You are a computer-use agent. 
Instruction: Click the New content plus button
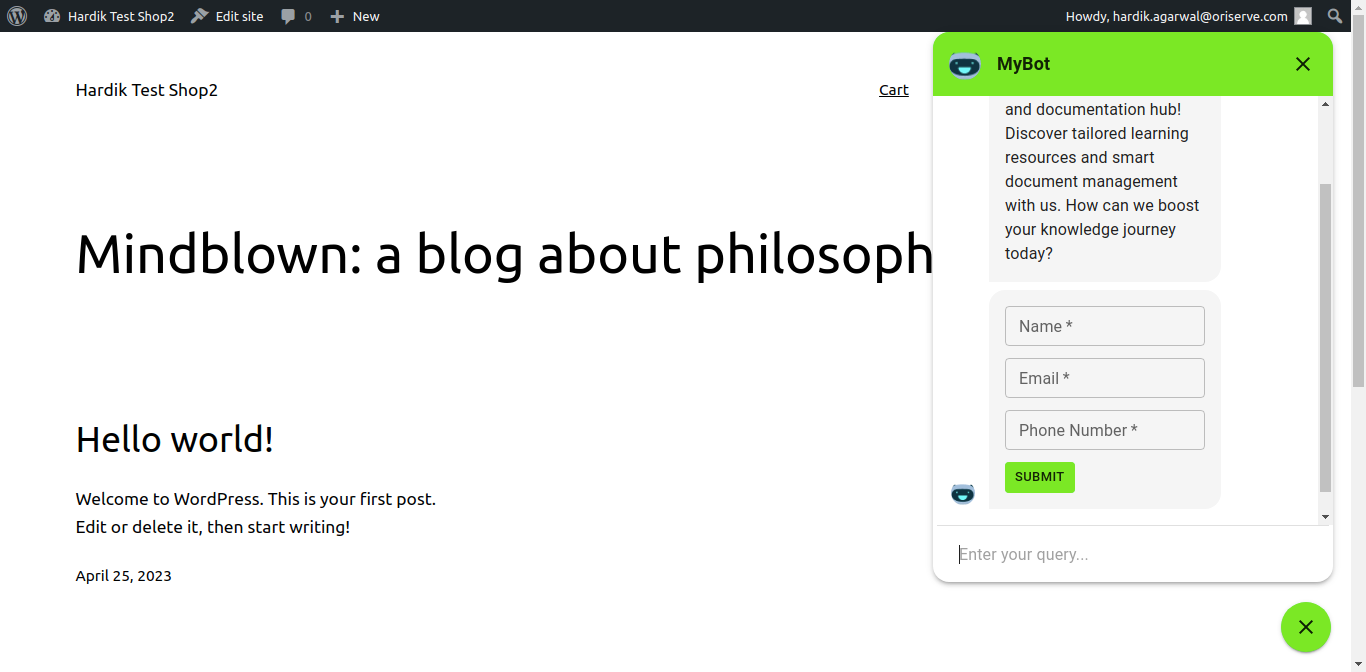tap(355, 16)
